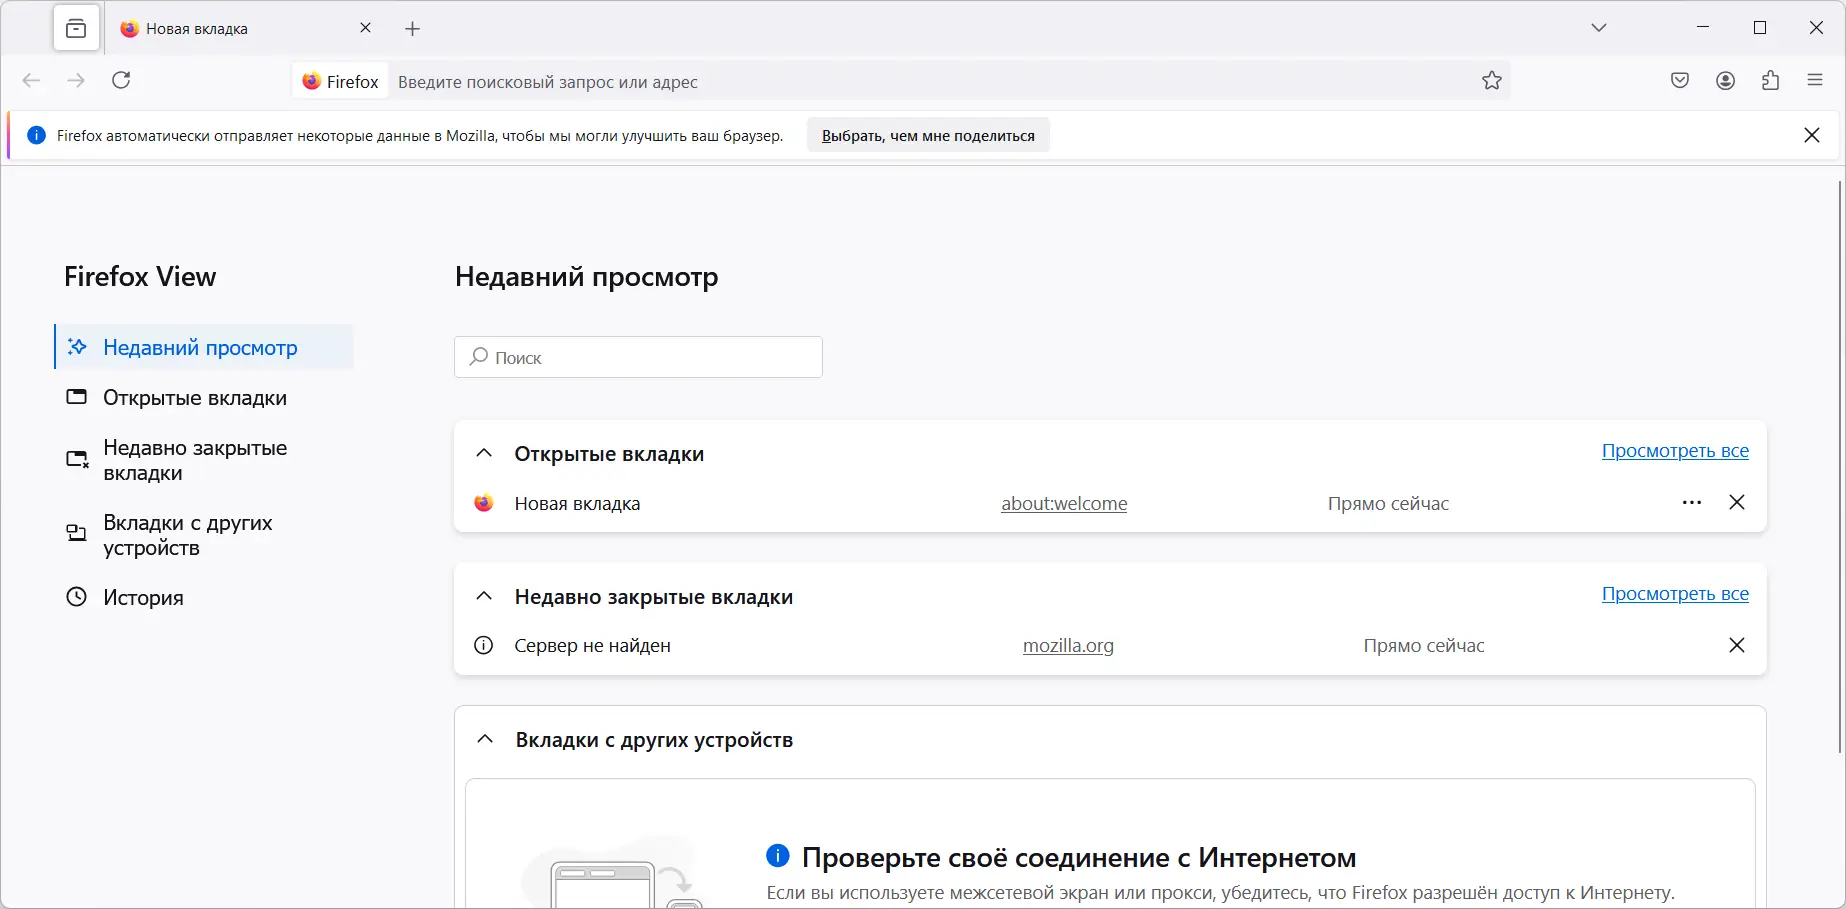Select История with its clock icon
1846x909 pixels.
point(143,597)
